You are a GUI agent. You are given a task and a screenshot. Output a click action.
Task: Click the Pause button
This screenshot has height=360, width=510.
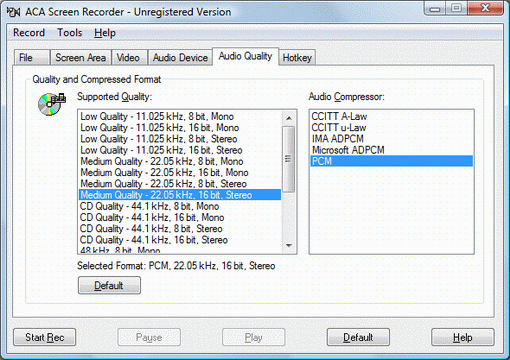pyautogui.click(x=149, y=337)
